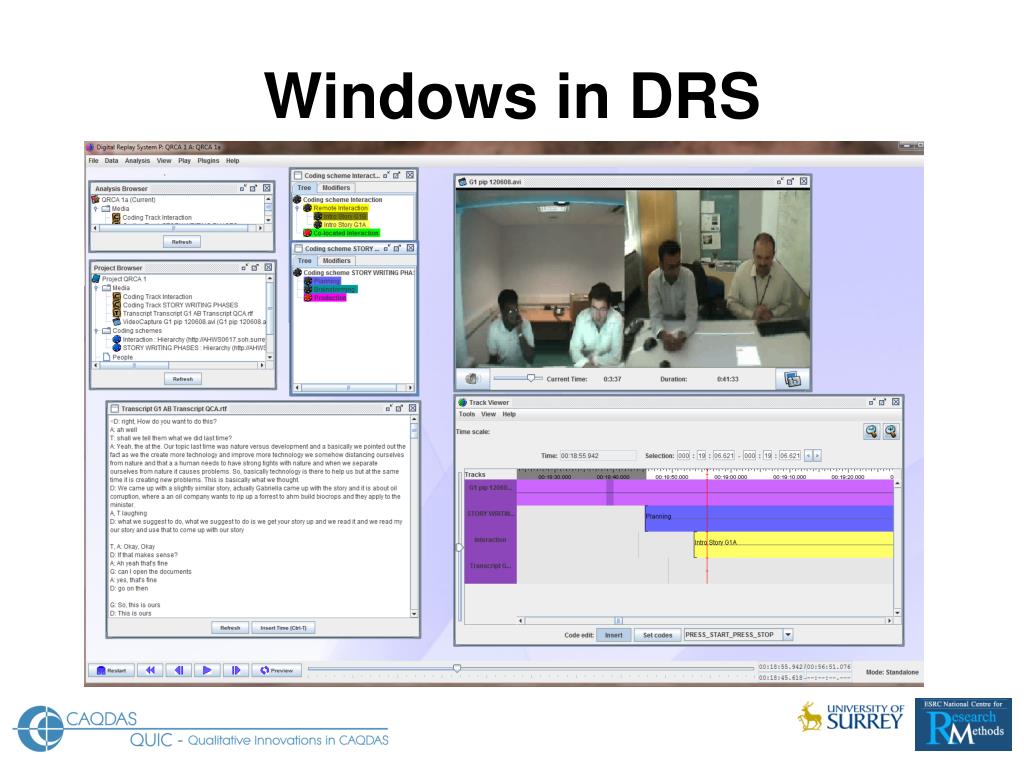Viewport: 1024px width, 768px height.
Task: Click the Preview button
Action: 277,670
